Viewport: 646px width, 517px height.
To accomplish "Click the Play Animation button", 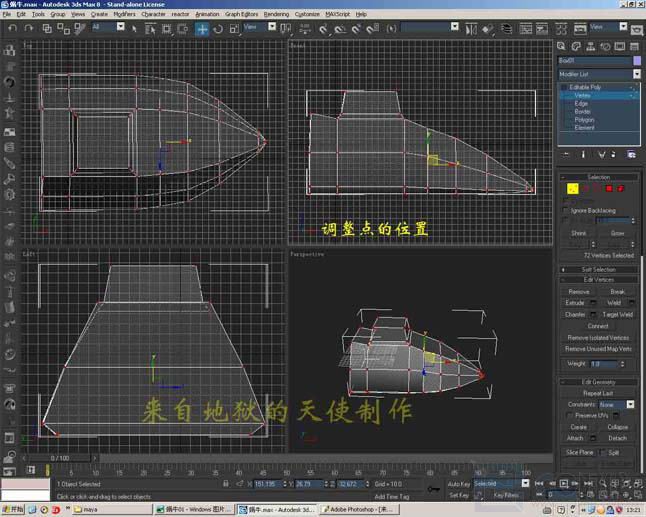I will pos(564,483).
